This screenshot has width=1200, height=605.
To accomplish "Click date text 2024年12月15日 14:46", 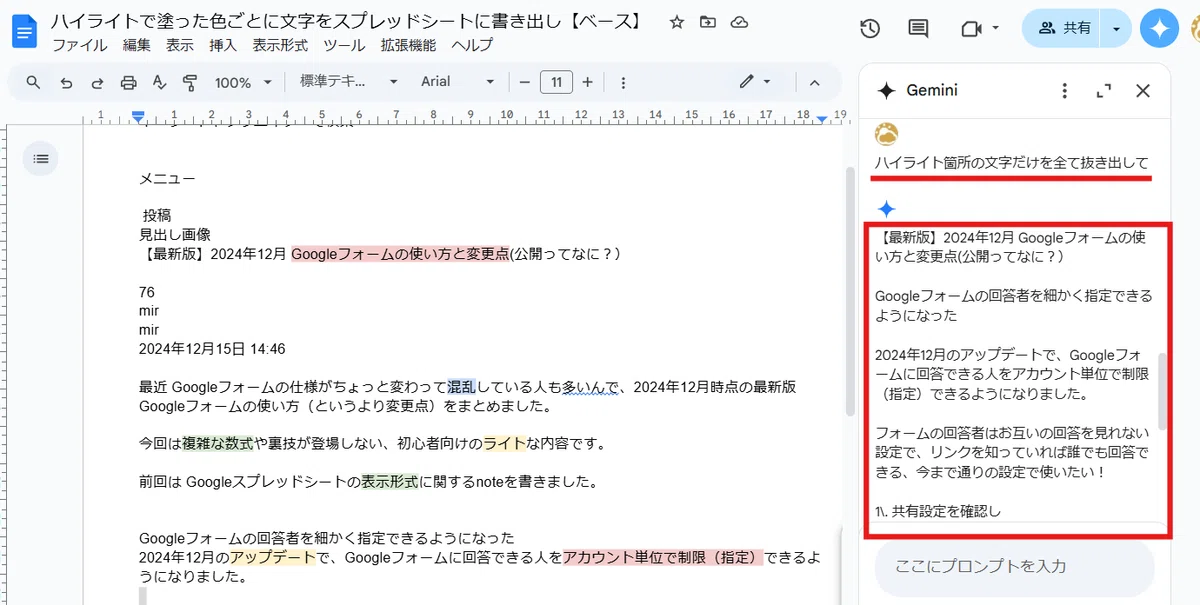I will point(212,349).
